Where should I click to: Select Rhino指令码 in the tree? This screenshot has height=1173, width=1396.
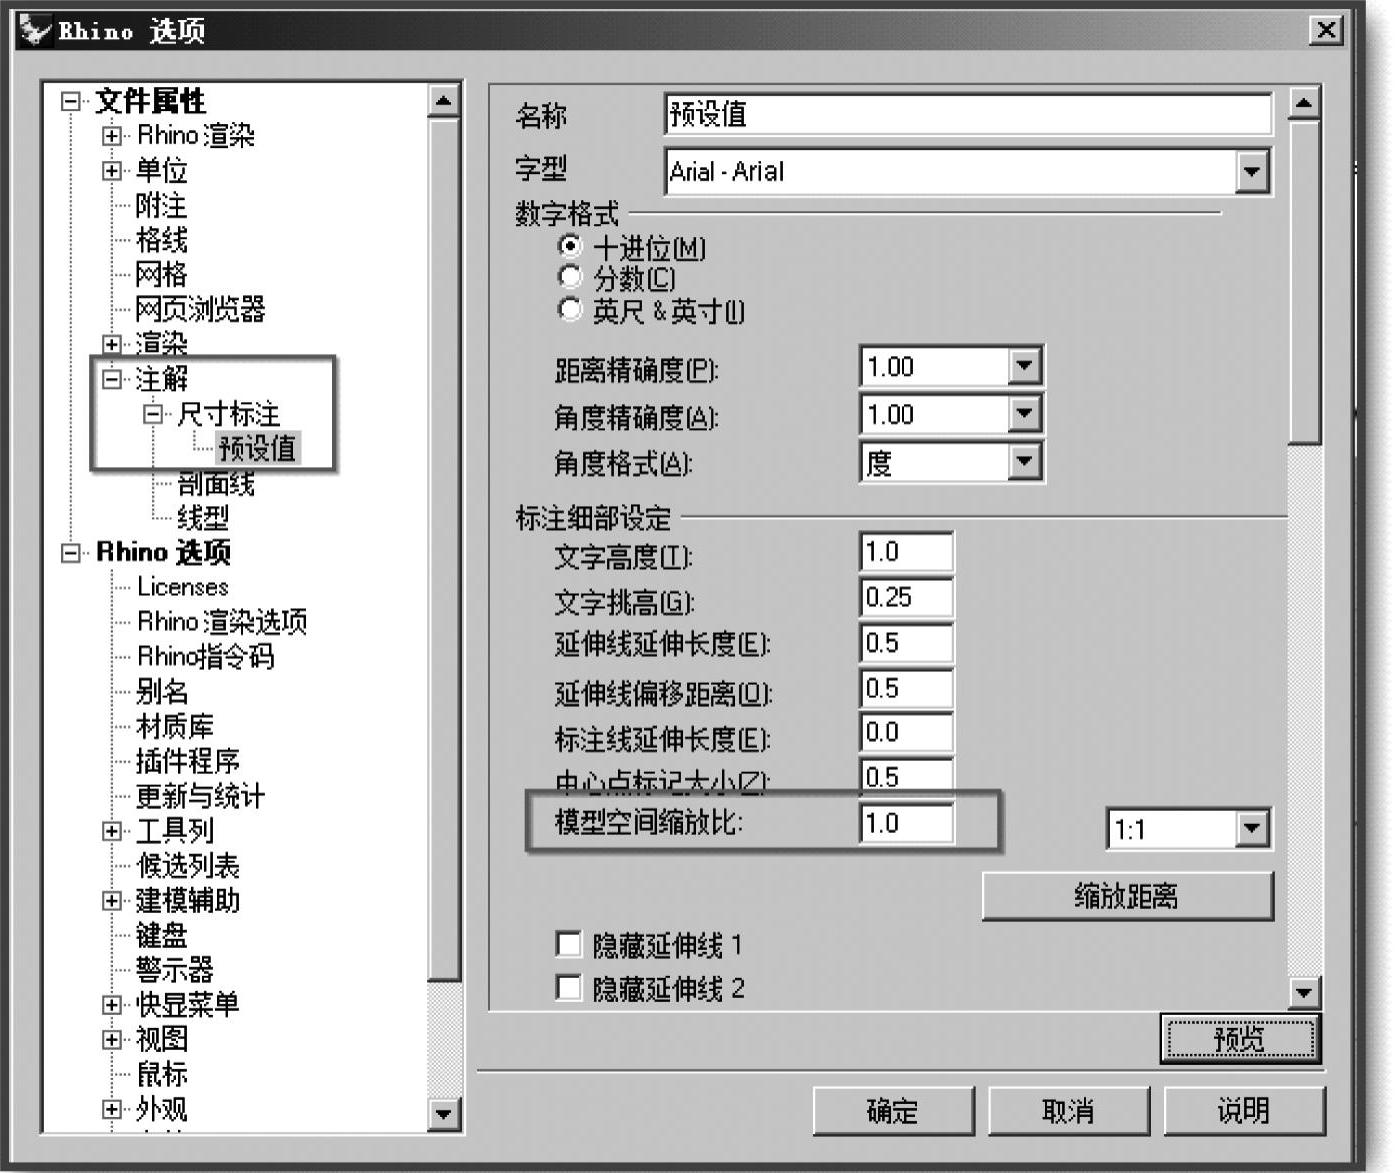click(x=205, y=656)
